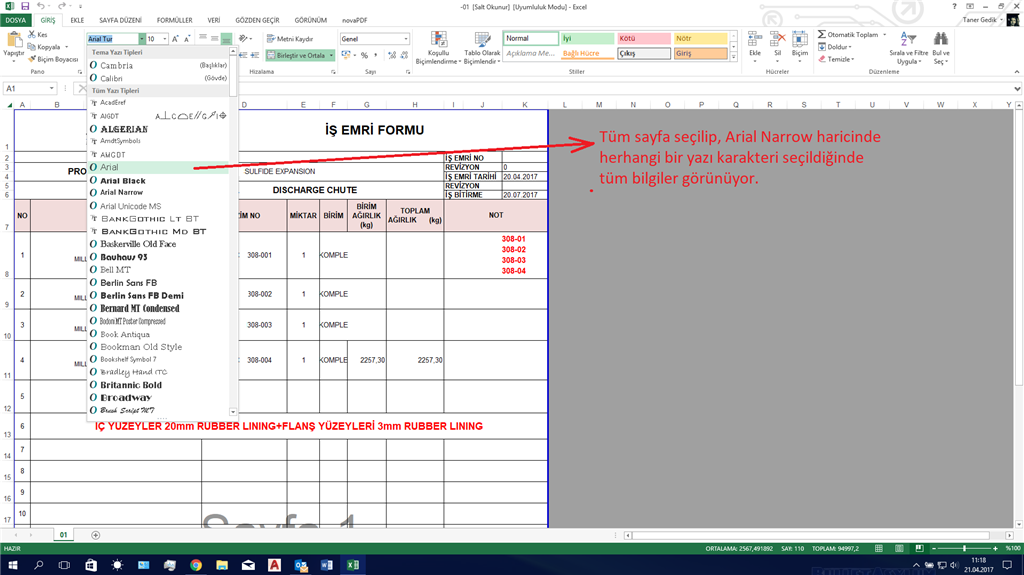
Task: Click the Kes scissors icon
Action: click(x=31, y=35)
